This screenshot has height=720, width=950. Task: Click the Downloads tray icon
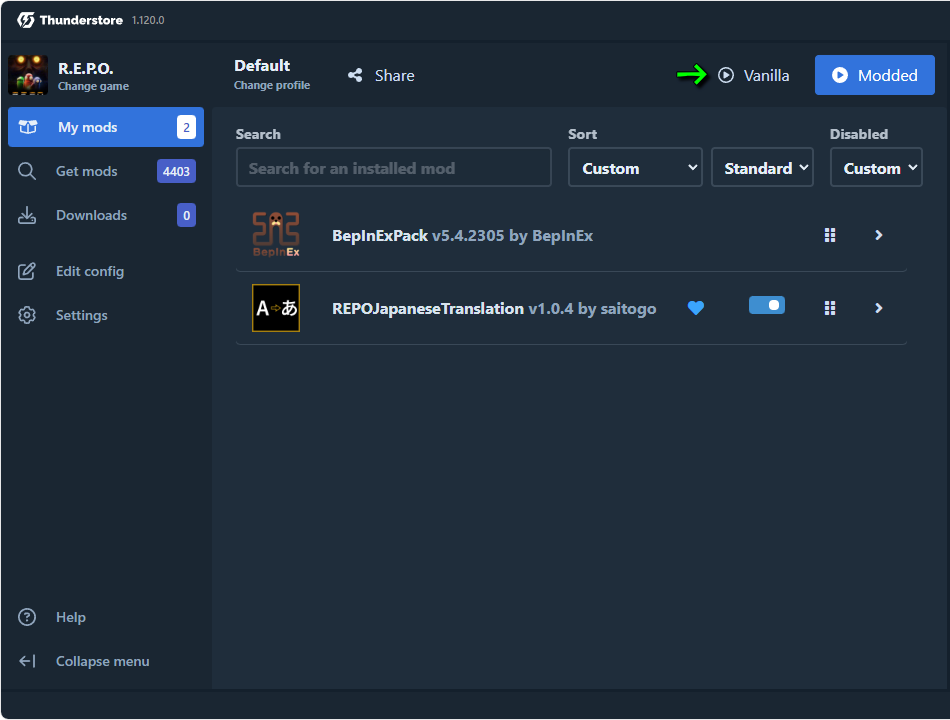coord(27,215)
